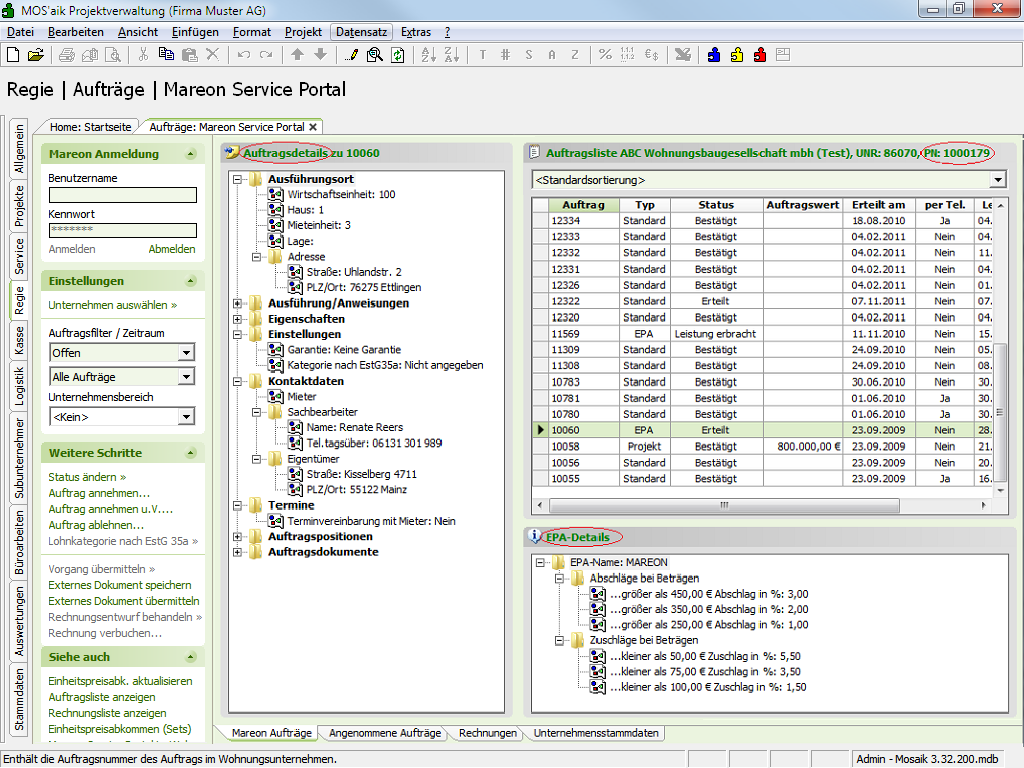1024x768 pixels.
Task: Click 'Auftrag annehmen…' link
Action: [99, 494]
